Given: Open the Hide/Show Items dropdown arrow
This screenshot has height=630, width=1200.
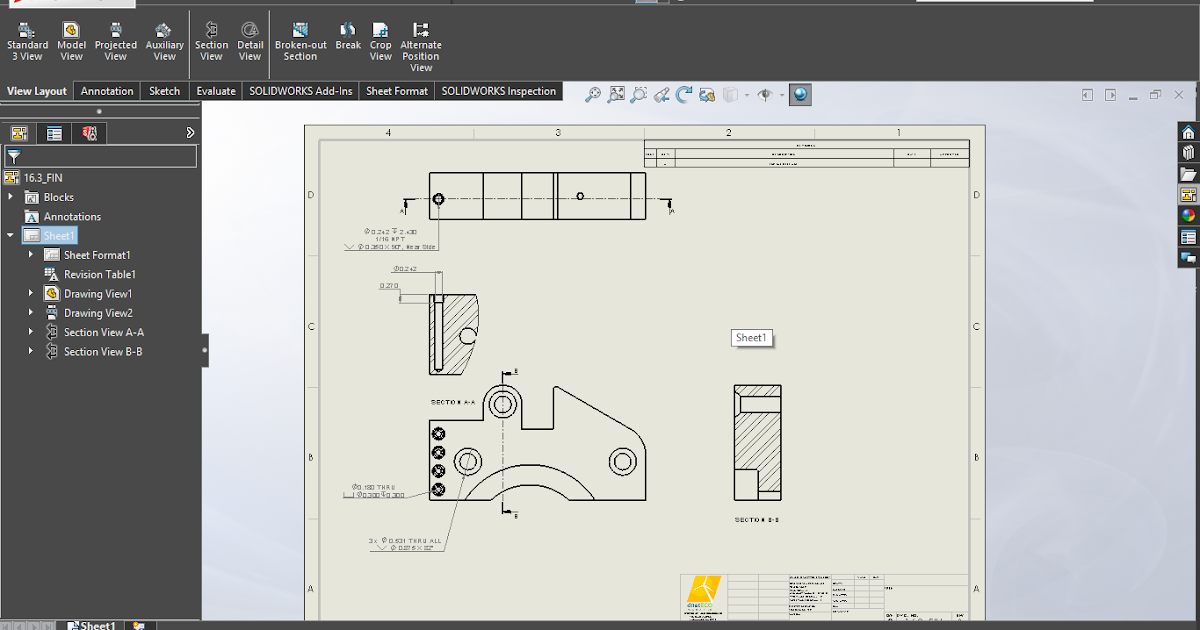Looking at the screenshot, I should pos(781,94).
